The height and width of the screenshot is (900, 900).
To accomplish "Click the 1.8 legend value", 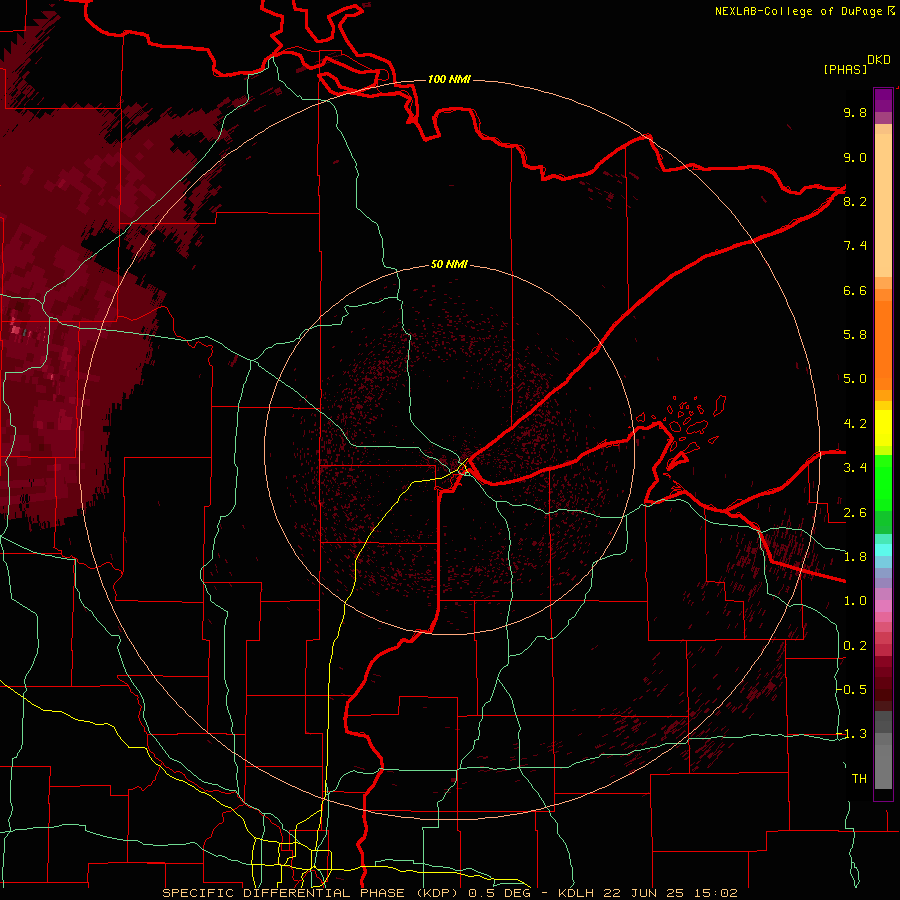I will (855, 557).
